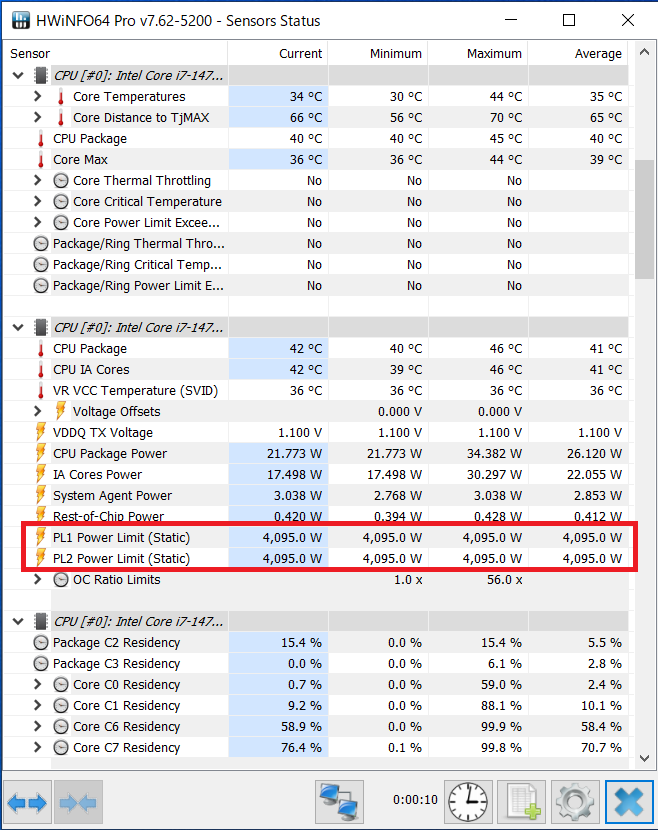The height and width of the screenshot is (830, 658).
Task: Expand the Core C1 Residency row
Action: (38, 706)
